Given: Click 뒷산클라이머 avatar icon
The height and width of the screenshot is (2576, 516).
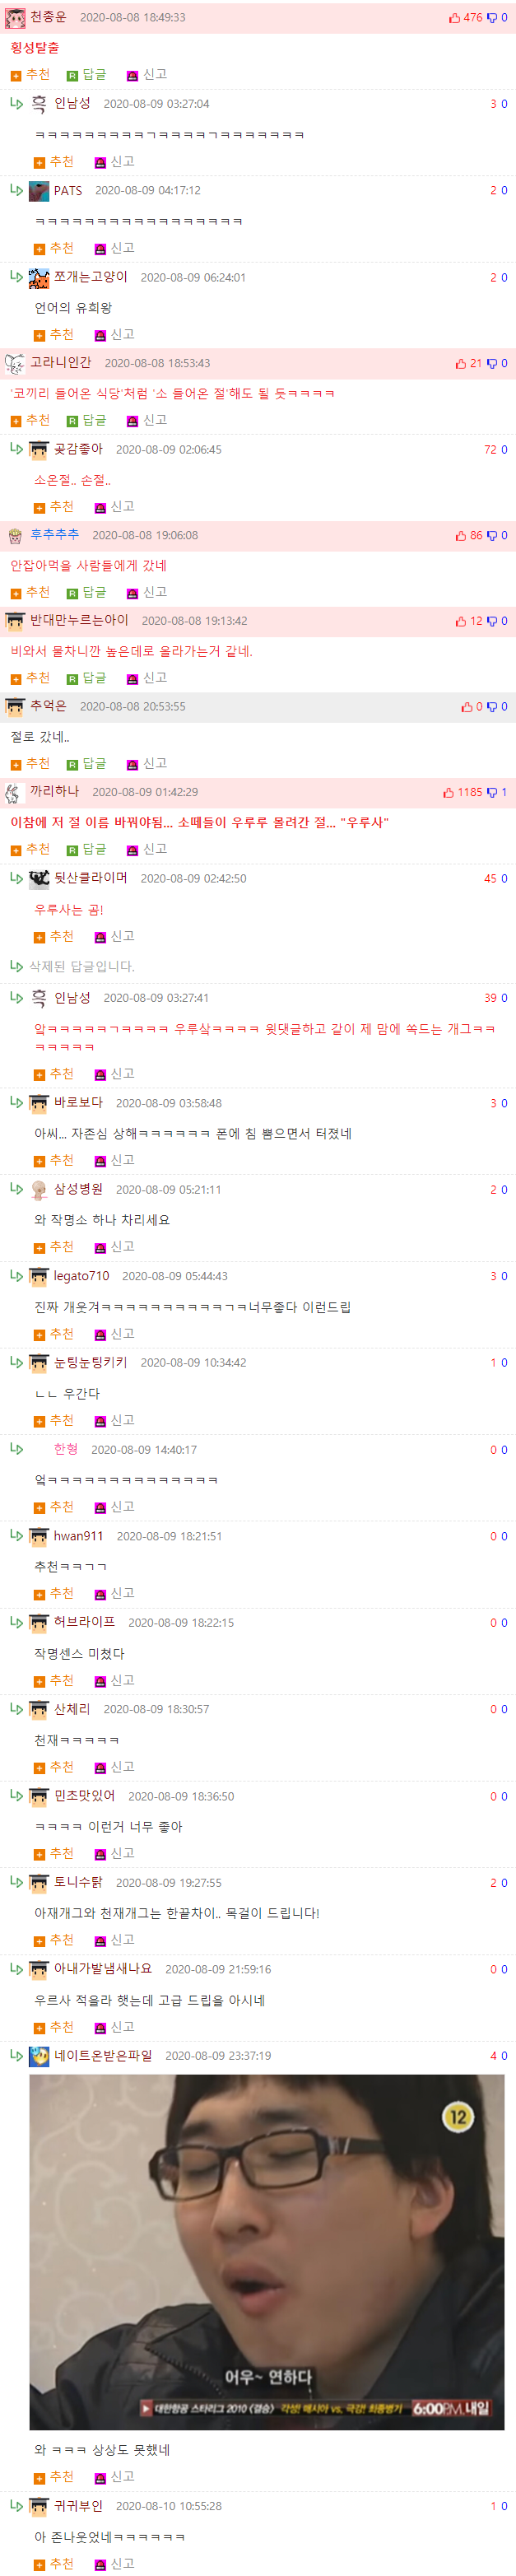Looking at the screenshot, I should [x=39, y=878].
